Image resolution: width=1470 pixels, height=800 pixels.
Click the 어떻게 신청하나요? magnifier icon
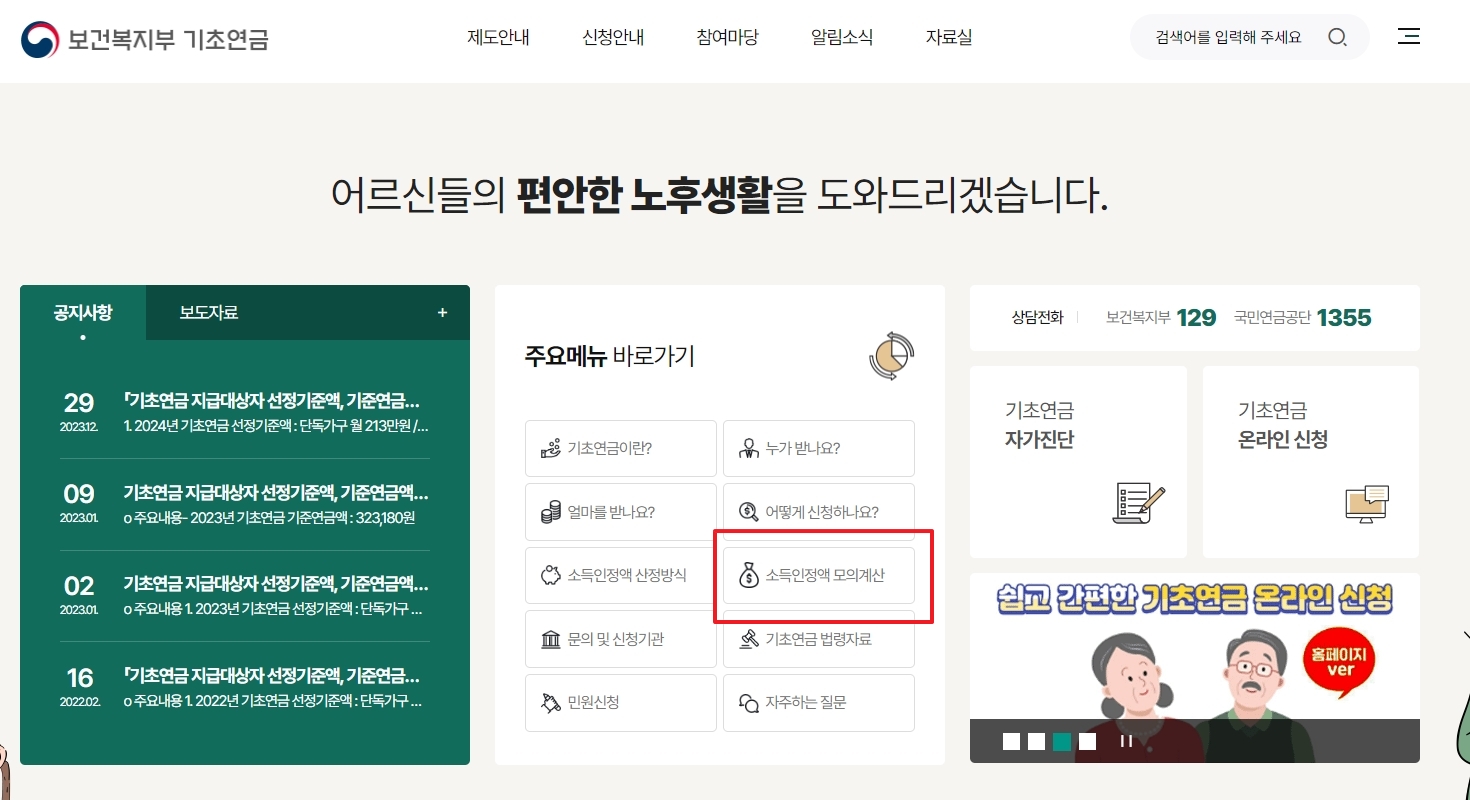pos(748,512)
